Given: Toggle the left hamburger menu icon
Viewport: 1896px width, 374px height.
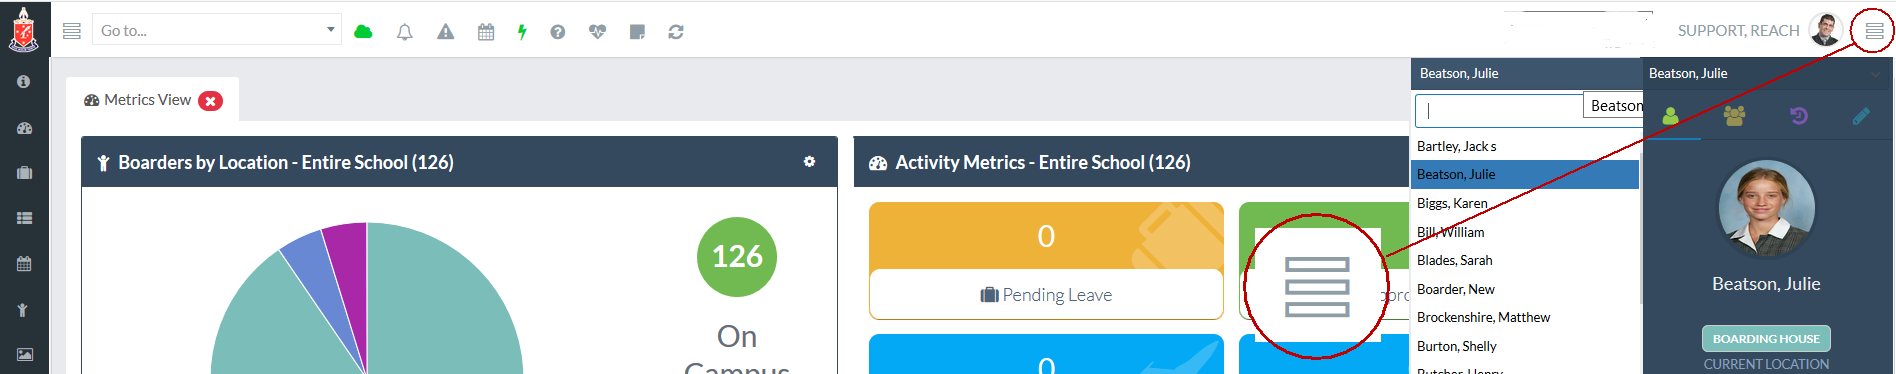Looking at the screenshot, I should (x=71, y=31).
